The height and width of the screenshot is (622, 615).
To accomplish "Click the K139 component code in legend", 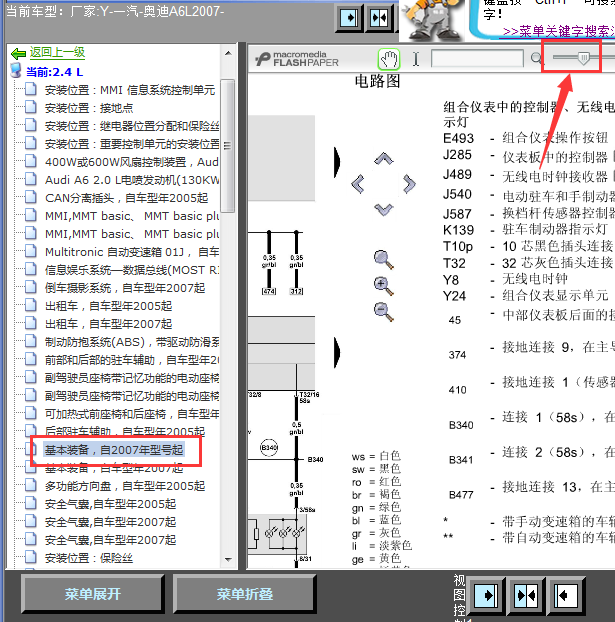I will pyautogui.click(x=458, y=230).
